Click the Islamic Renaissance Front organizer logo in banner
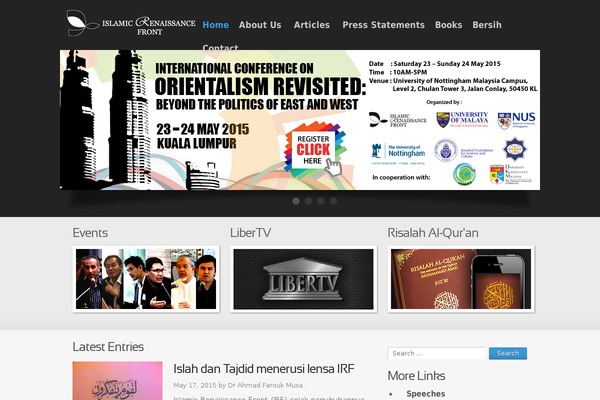 [x=398, y=120]
